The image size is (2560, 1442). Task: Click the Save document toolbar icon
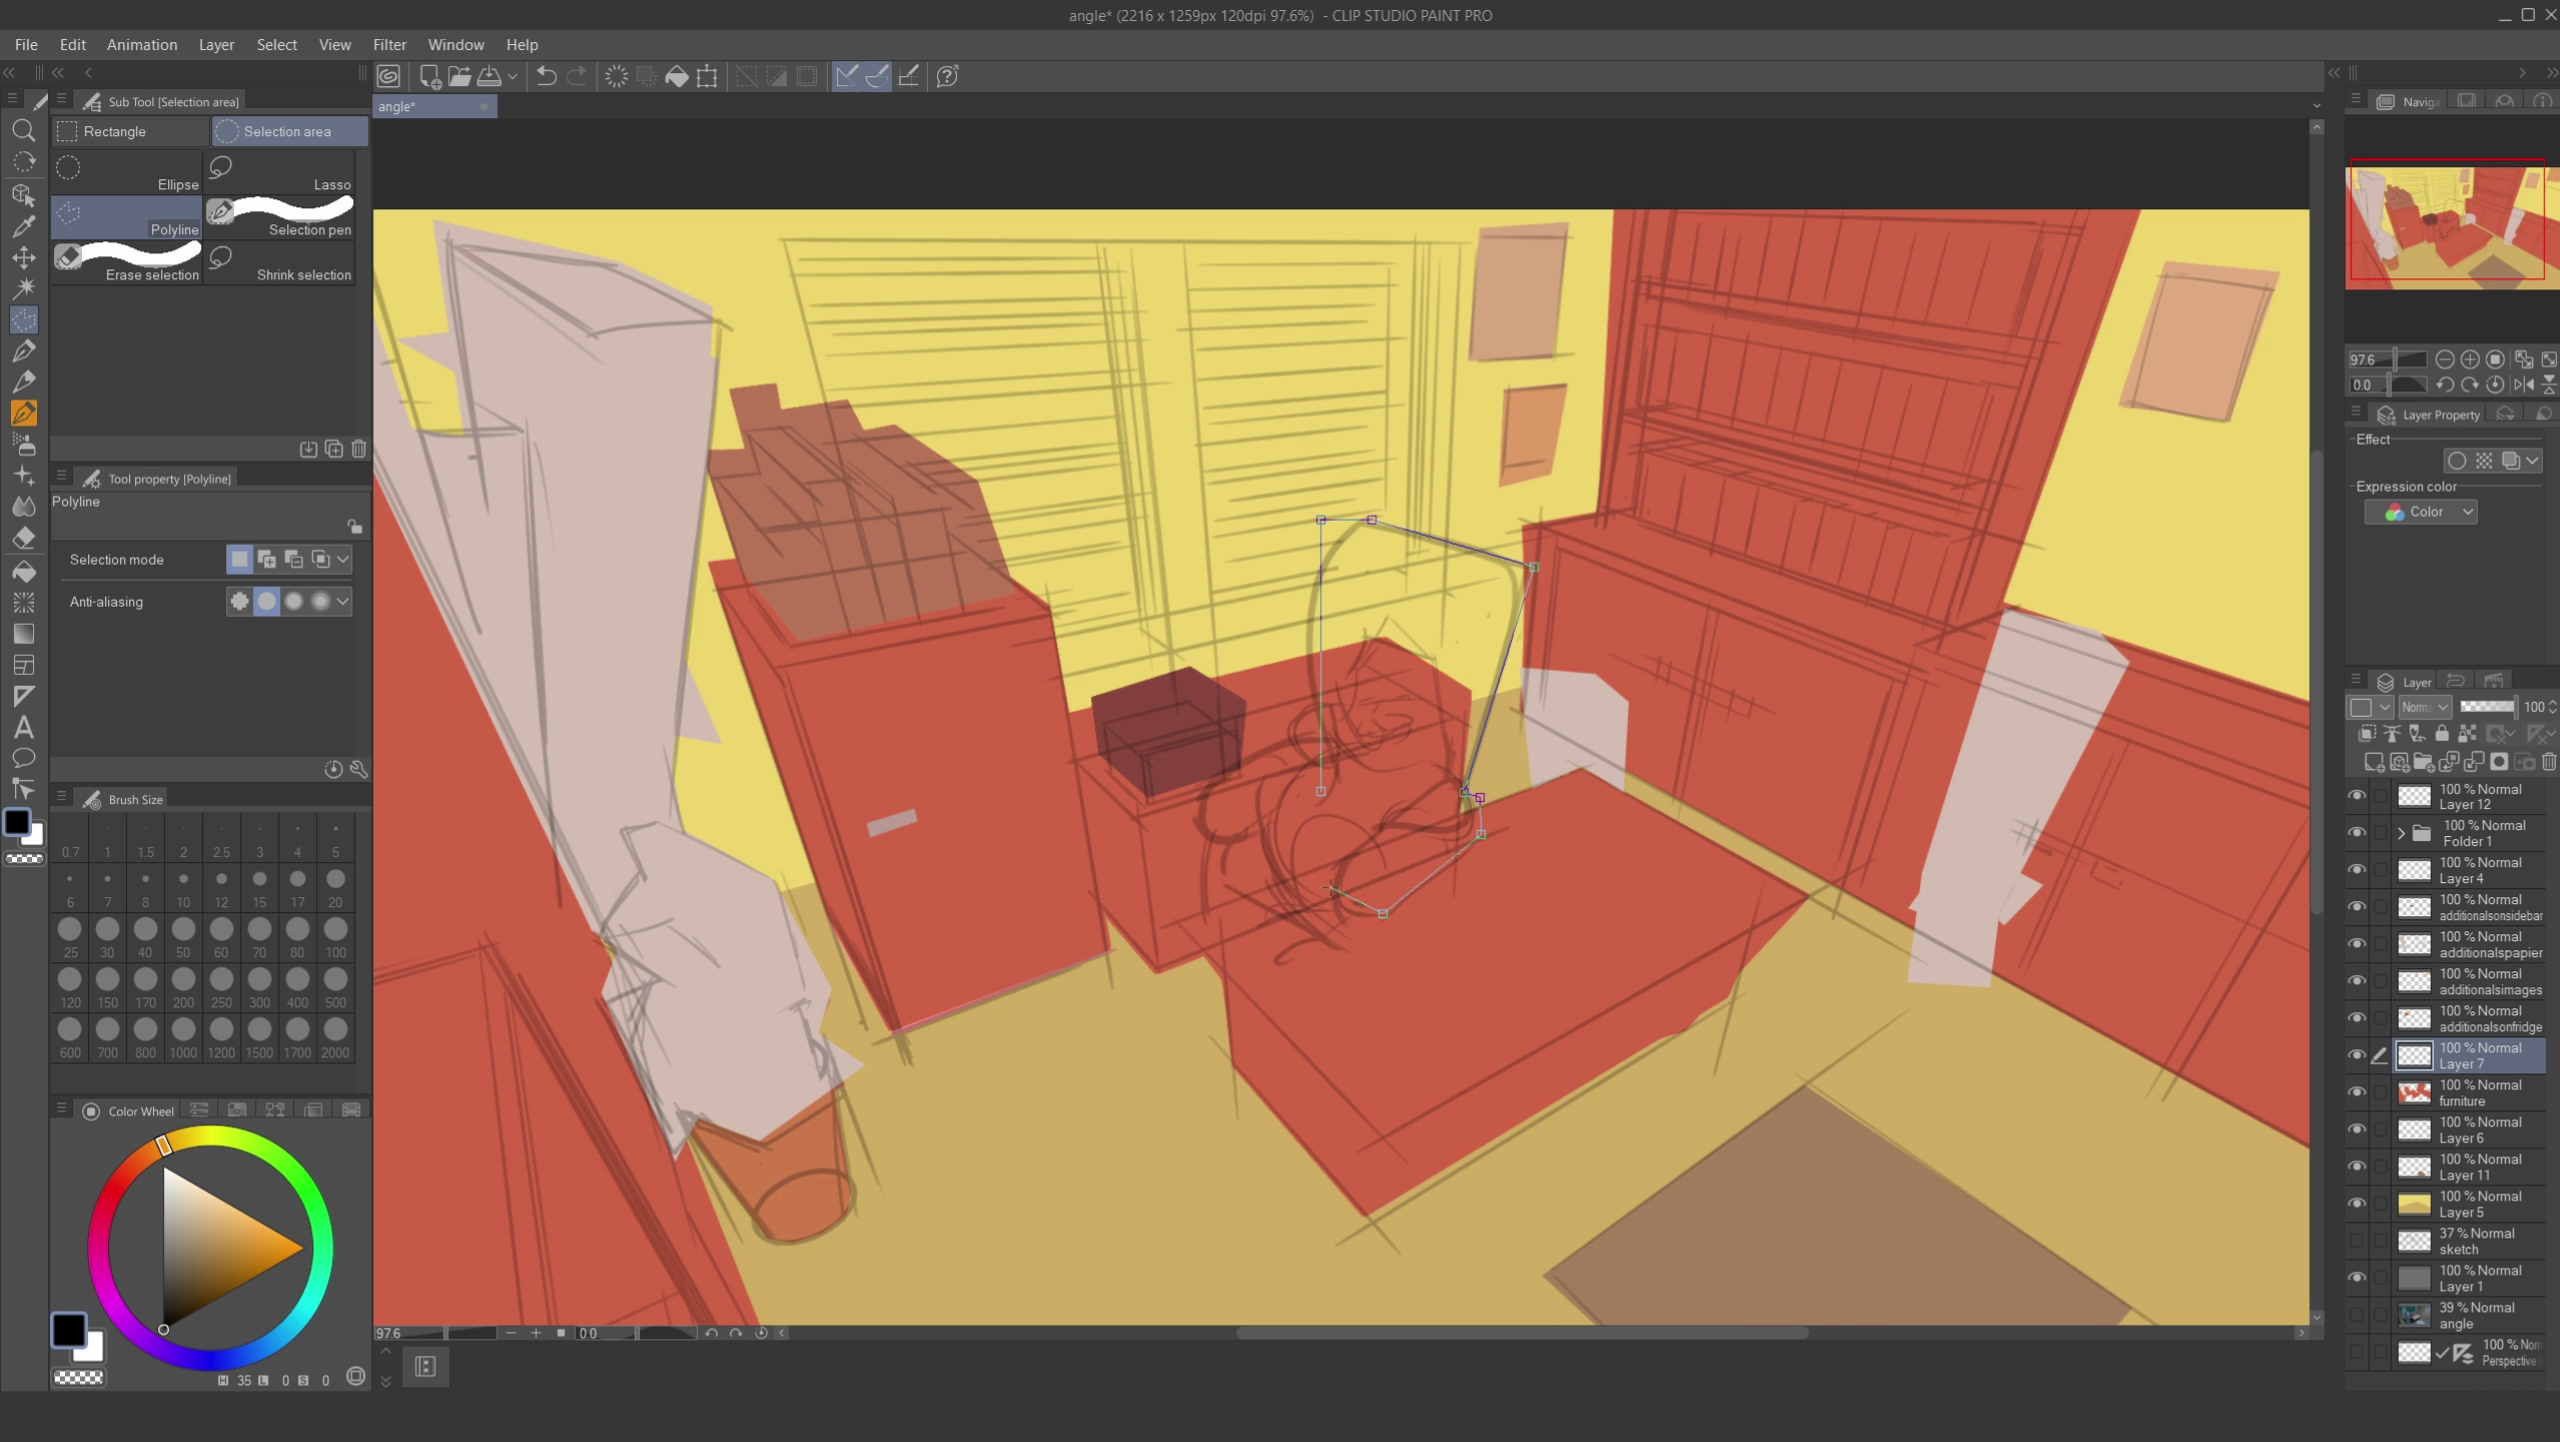[490, 76]
